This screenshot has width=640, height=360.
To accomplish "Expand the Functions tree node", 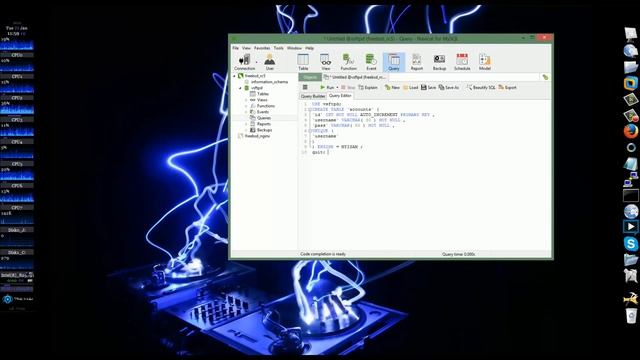I will (246, 106).
